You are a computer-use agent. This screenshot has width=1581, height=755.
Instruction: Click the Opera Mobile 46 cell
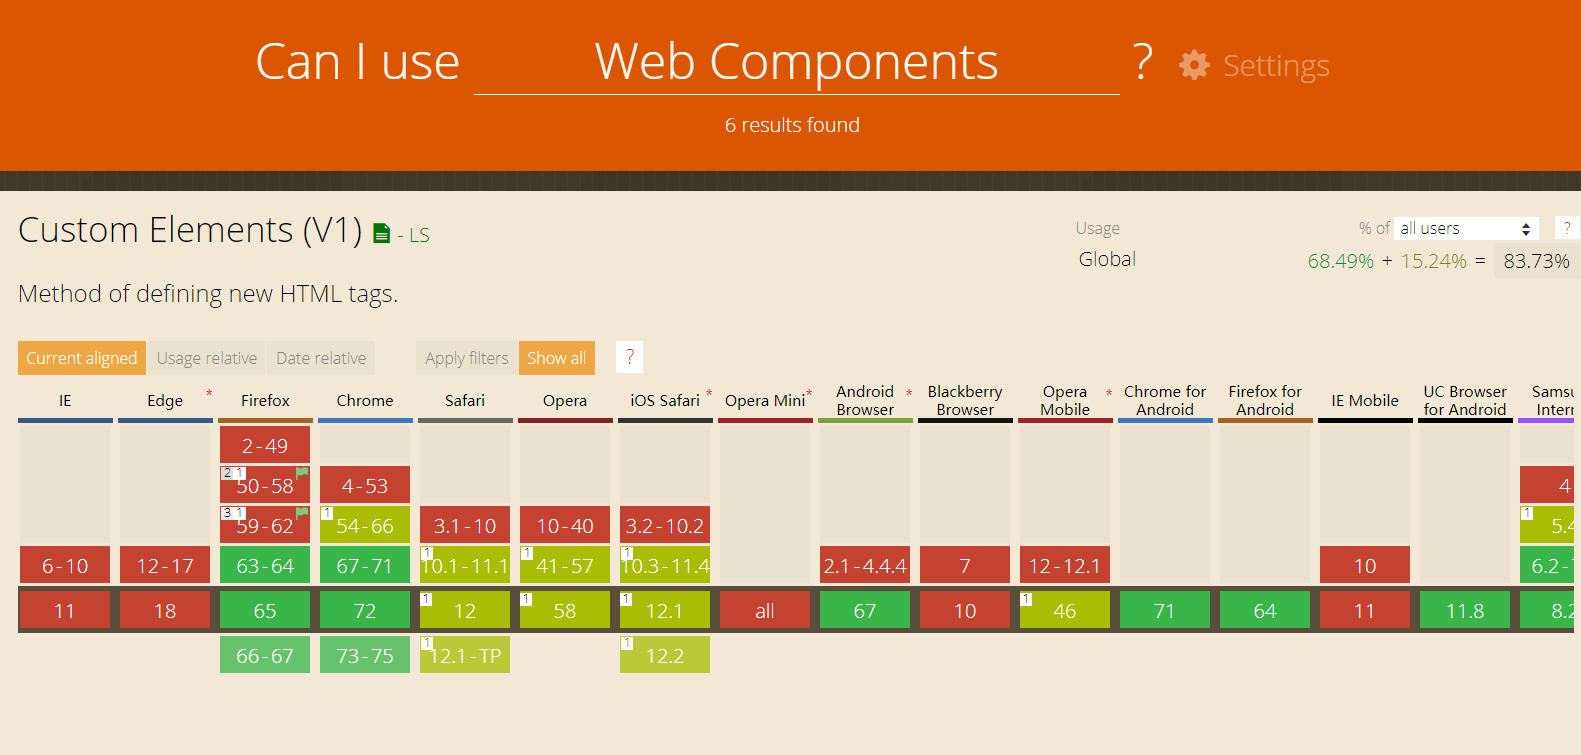point(1065,610)
